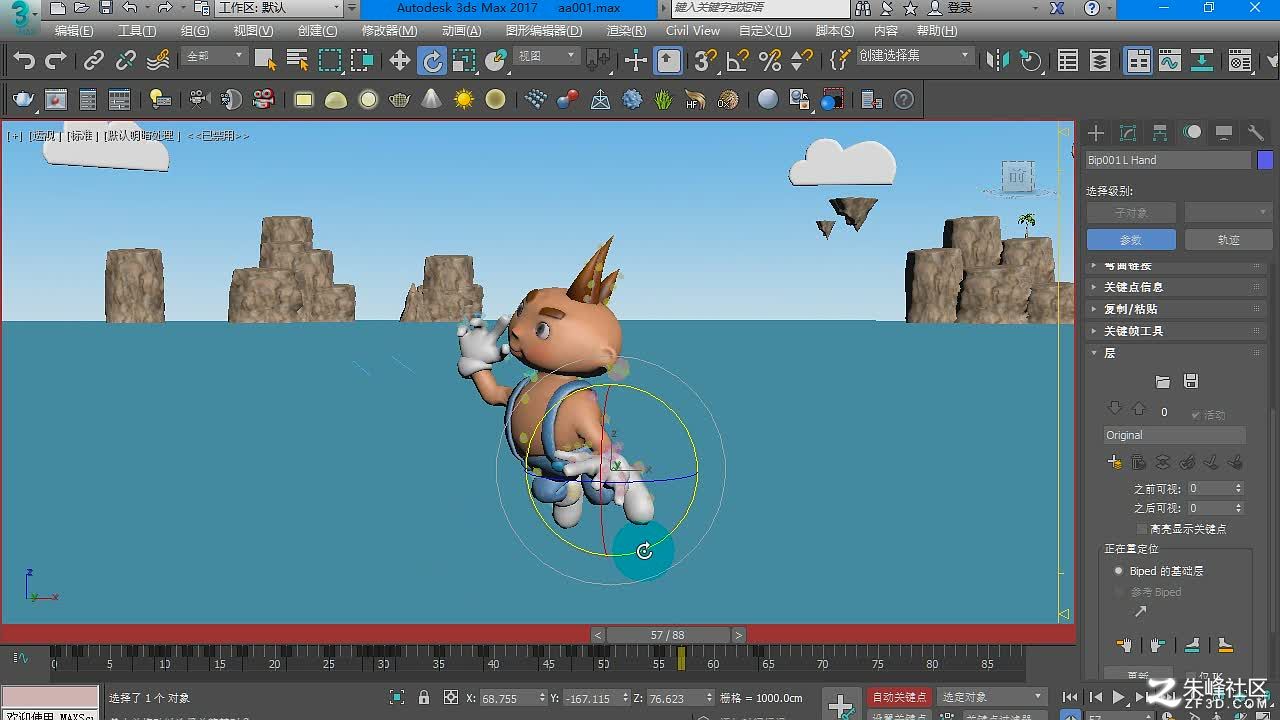This screenshot has width=1280, height=720.
Task: Toggle Window/Crossing selection mode
Action: click(362, 61)
